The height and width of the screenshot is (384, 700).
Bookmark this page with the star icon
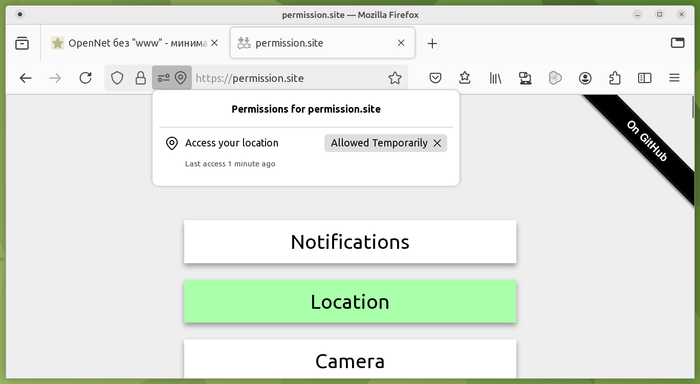click(395, 78)
